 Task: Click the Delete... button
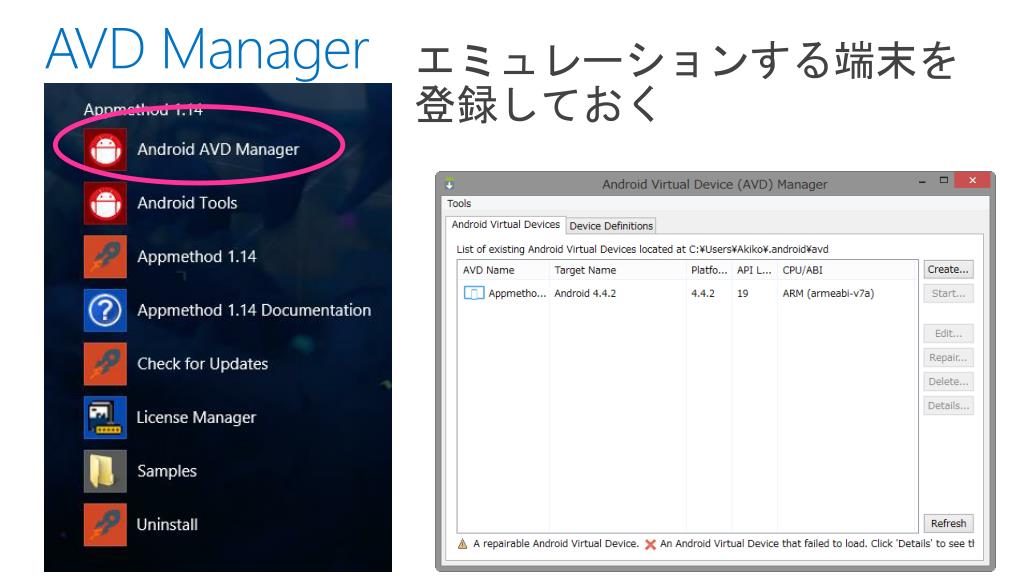coord(948,382)
